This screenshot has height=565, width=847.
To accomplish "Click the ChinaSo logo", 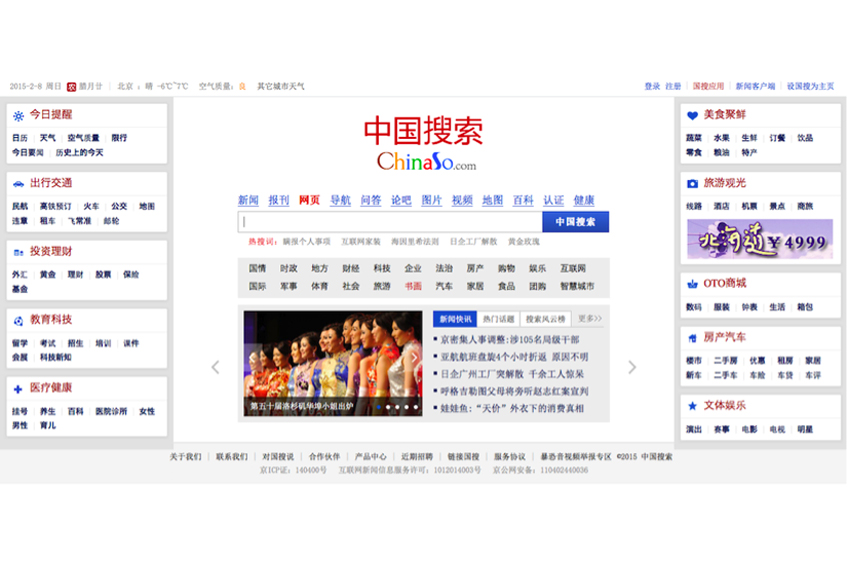I will pyautogui.click(x=424, y=144).
